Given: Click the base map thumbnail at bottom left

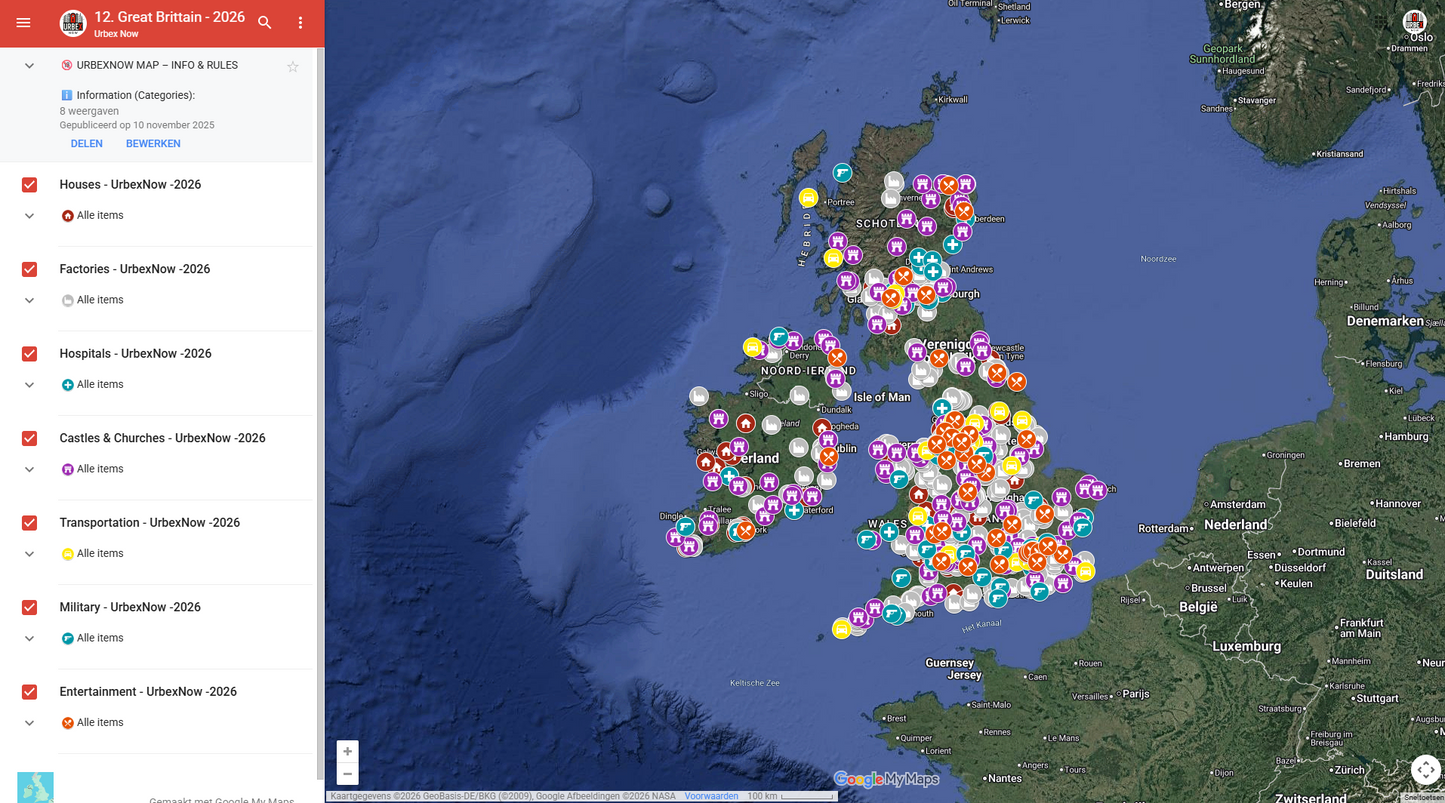Looking at the screenshot, I should pyautogui.click(x=36, y=787).
